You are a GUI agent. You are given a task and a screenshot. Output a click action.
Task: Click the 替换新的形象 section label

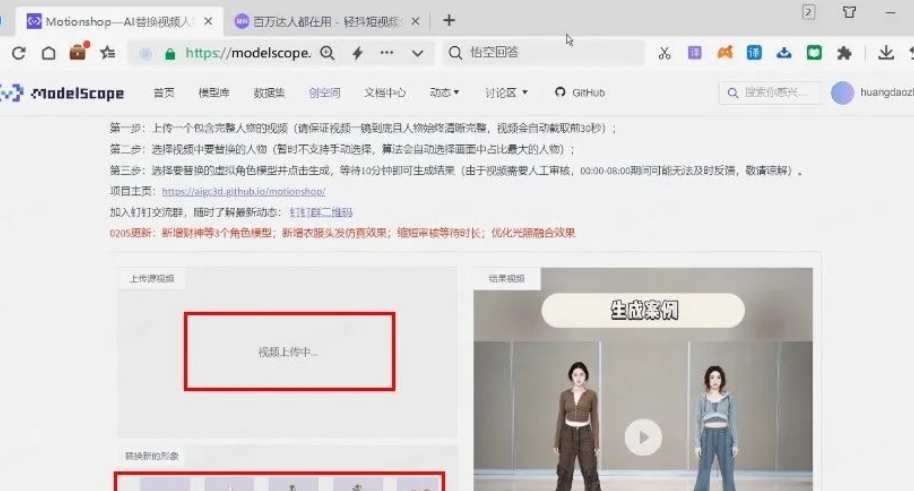click(x=152, y=456)
